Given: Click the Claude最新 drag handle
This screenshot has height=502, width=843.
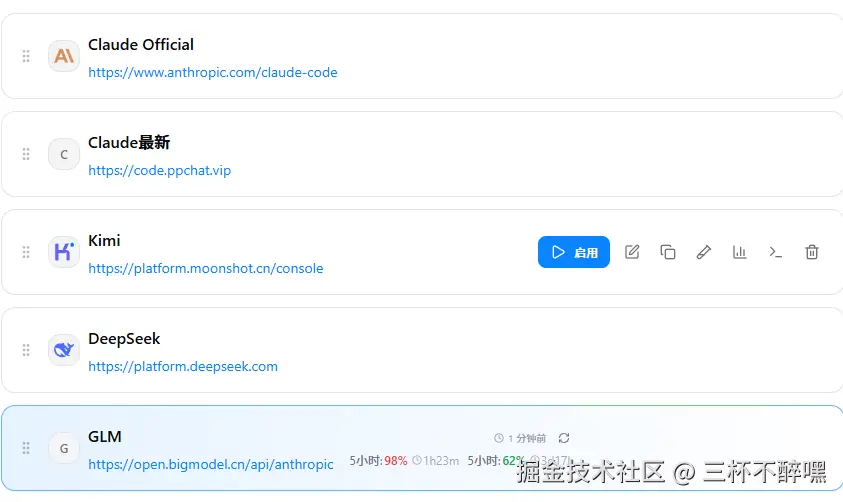Looking at the screenshot, I should pyautogui.click(x=26, y=154).
